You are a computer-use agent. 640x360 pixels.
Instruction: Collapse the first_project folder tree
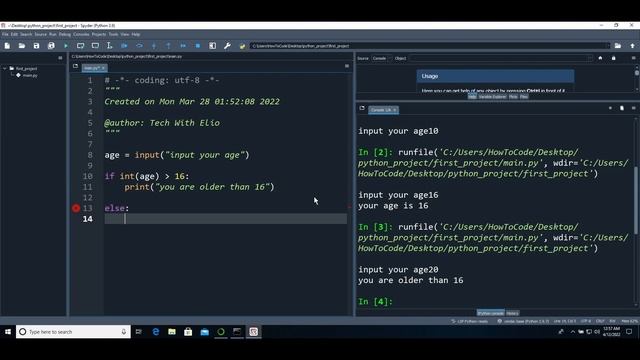tap(5, 69)
